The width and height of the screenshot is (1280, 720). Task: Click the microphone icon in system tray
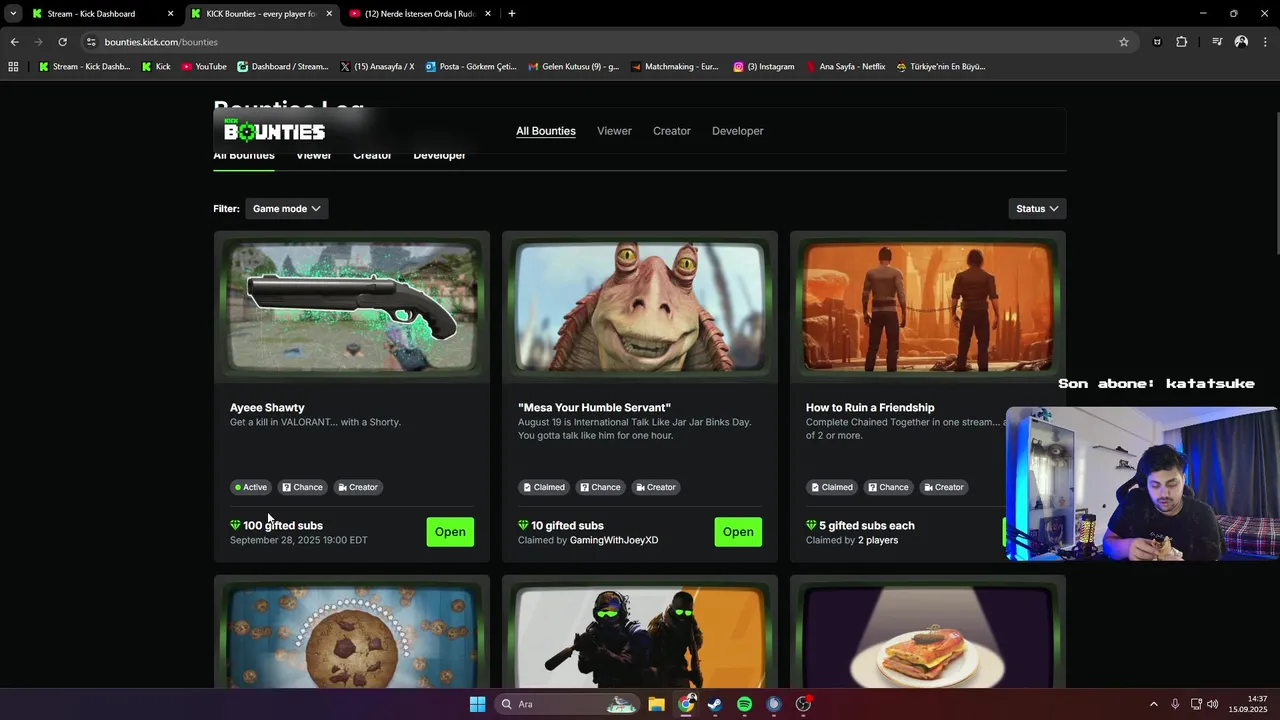point(1175,704)
